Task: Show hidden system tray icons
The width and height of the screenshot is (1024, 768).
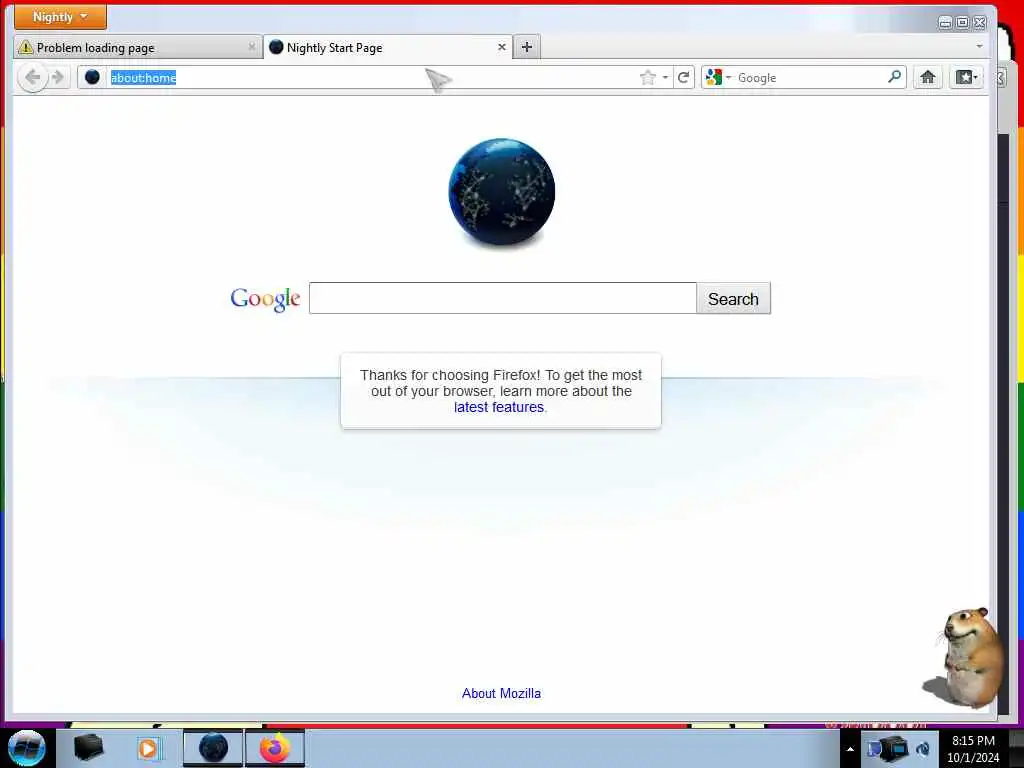Action: tap(850, 749)
